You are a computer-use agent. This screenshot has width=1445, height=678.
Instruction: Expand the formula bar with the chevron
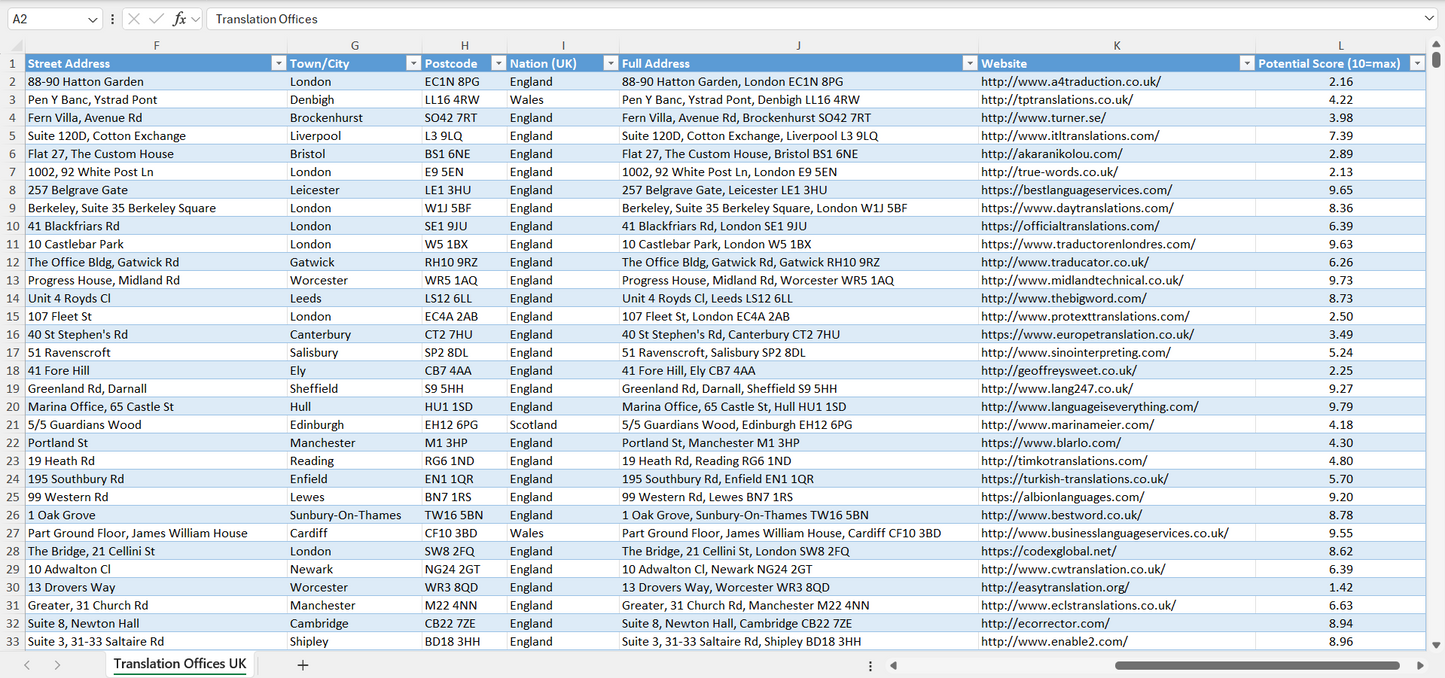pos(1429,19)
